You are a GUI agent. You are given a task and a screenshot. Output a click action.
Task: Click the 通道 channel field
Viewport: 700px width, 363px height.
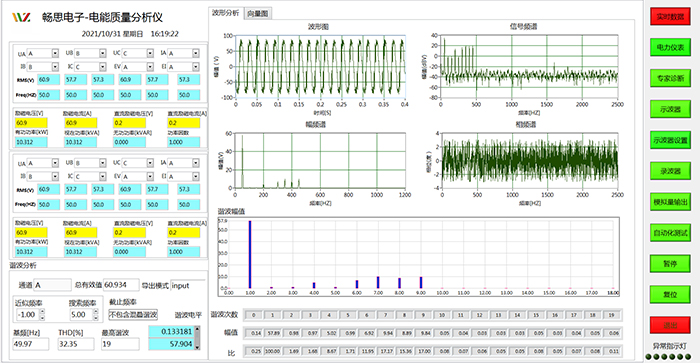pos(52,285)
